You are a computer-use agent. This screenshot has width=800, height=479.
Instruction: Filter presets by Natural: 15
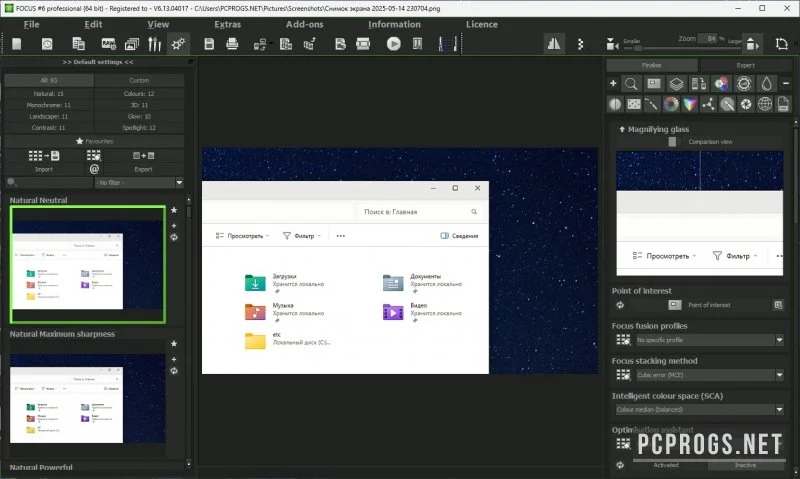pyautogui.click(x=49, y=94)
